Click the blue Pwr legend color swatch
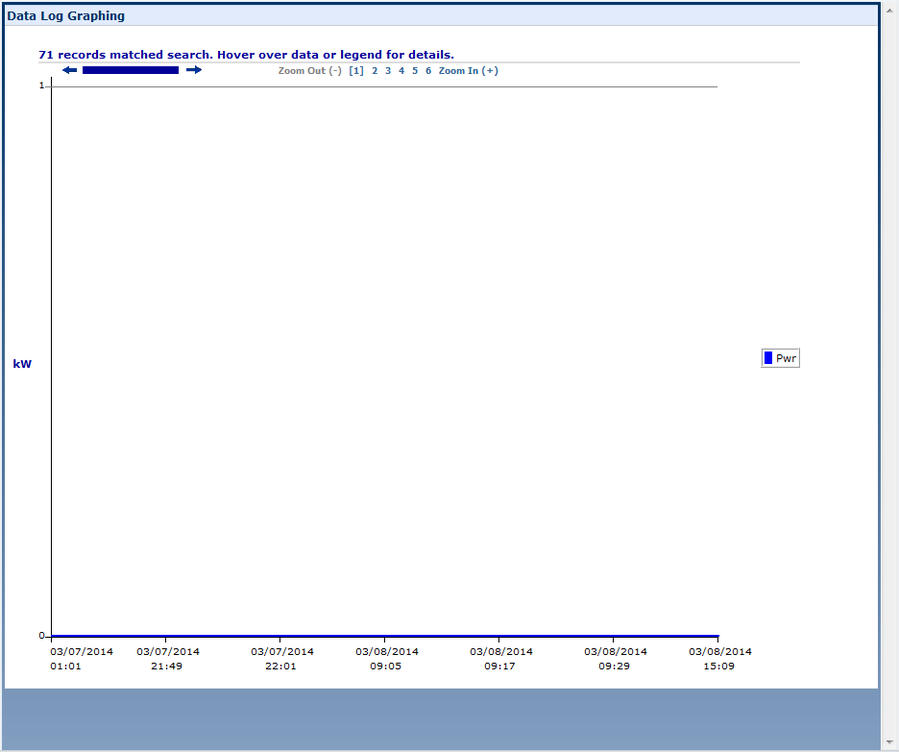This screenshot has width=899, height=752. [768, 358]
